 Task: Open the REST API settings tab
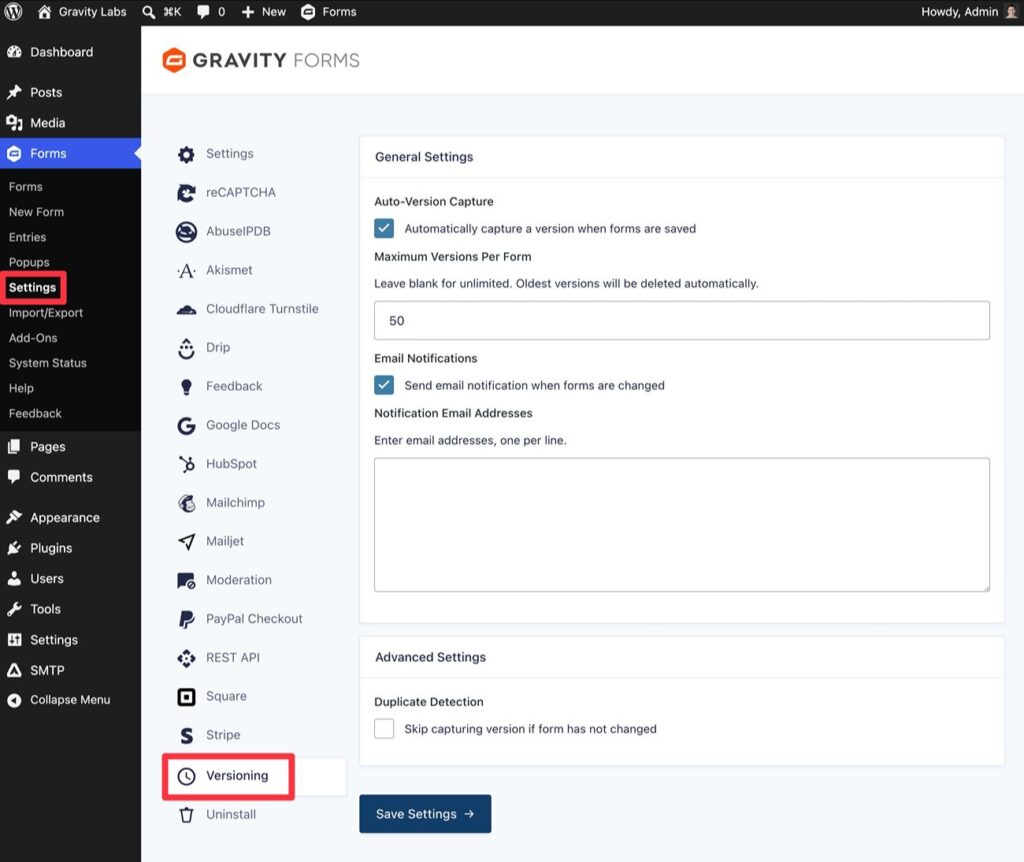(232, 658)
